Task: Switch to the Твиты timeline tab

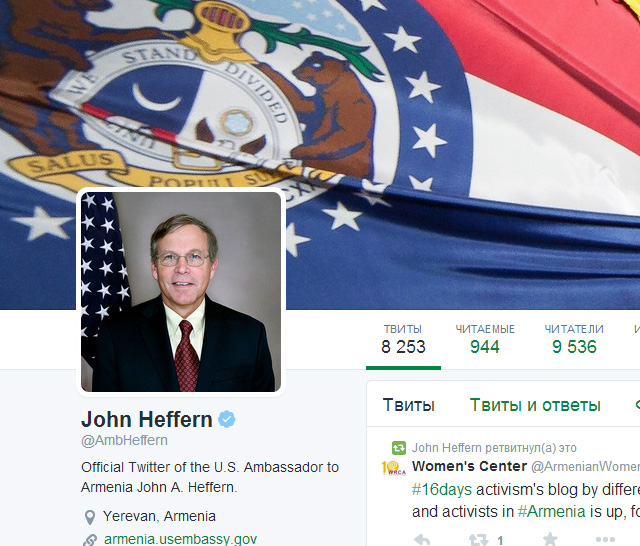Action: click(x=409, y=405)
